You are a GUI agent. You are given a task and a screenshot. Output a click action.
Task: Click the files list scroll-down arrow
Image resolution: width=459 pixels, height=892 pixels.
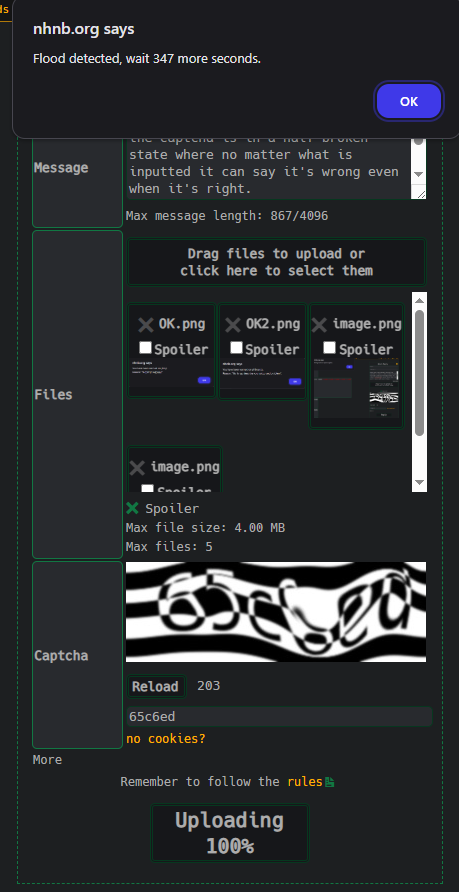click(419, 482)
